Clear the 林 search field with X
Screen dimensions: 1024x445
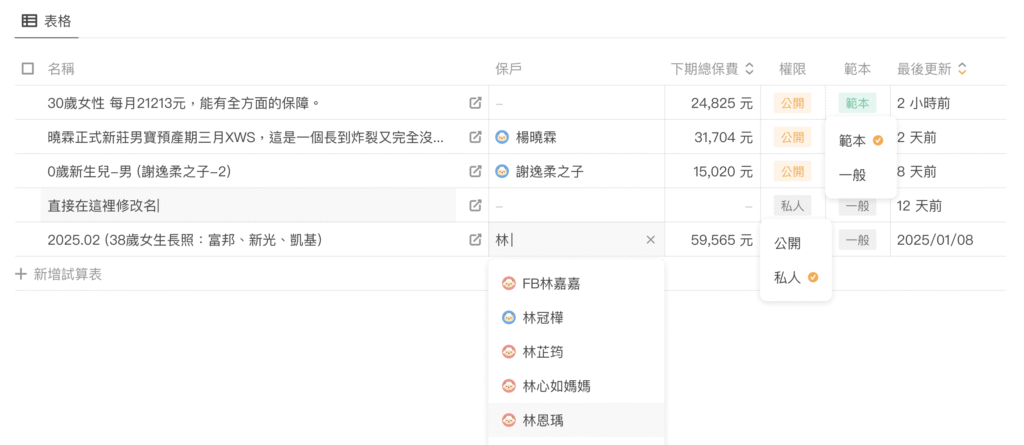[650, 240]
